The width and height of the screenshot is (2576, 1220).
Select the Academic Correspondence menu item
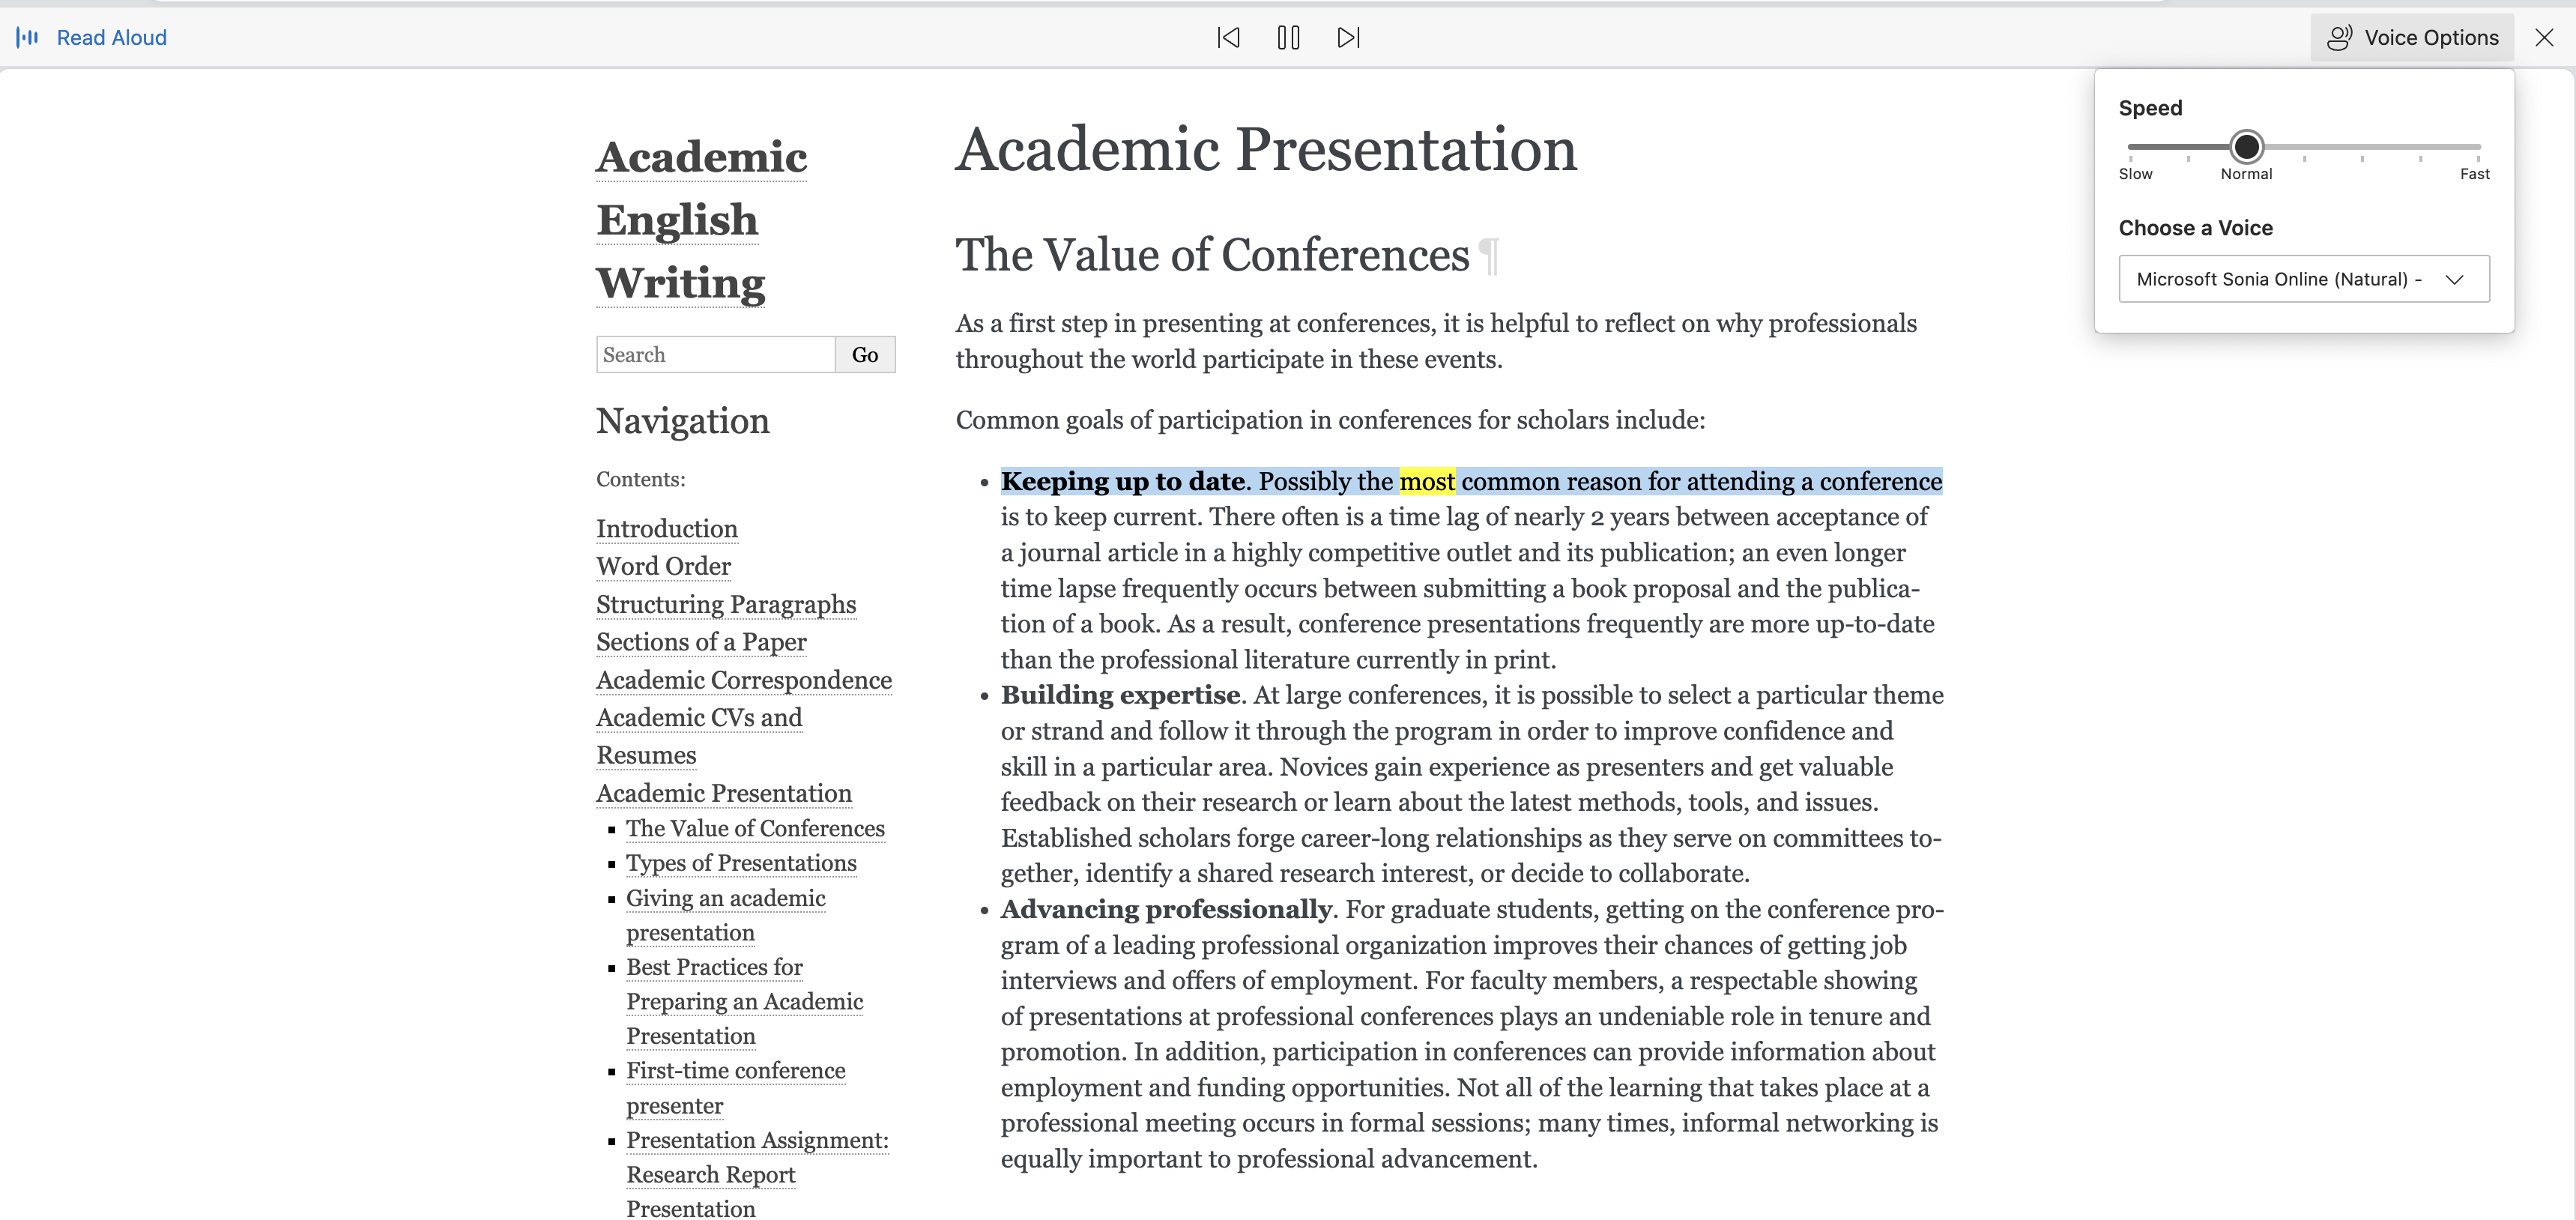click(744, 679)
